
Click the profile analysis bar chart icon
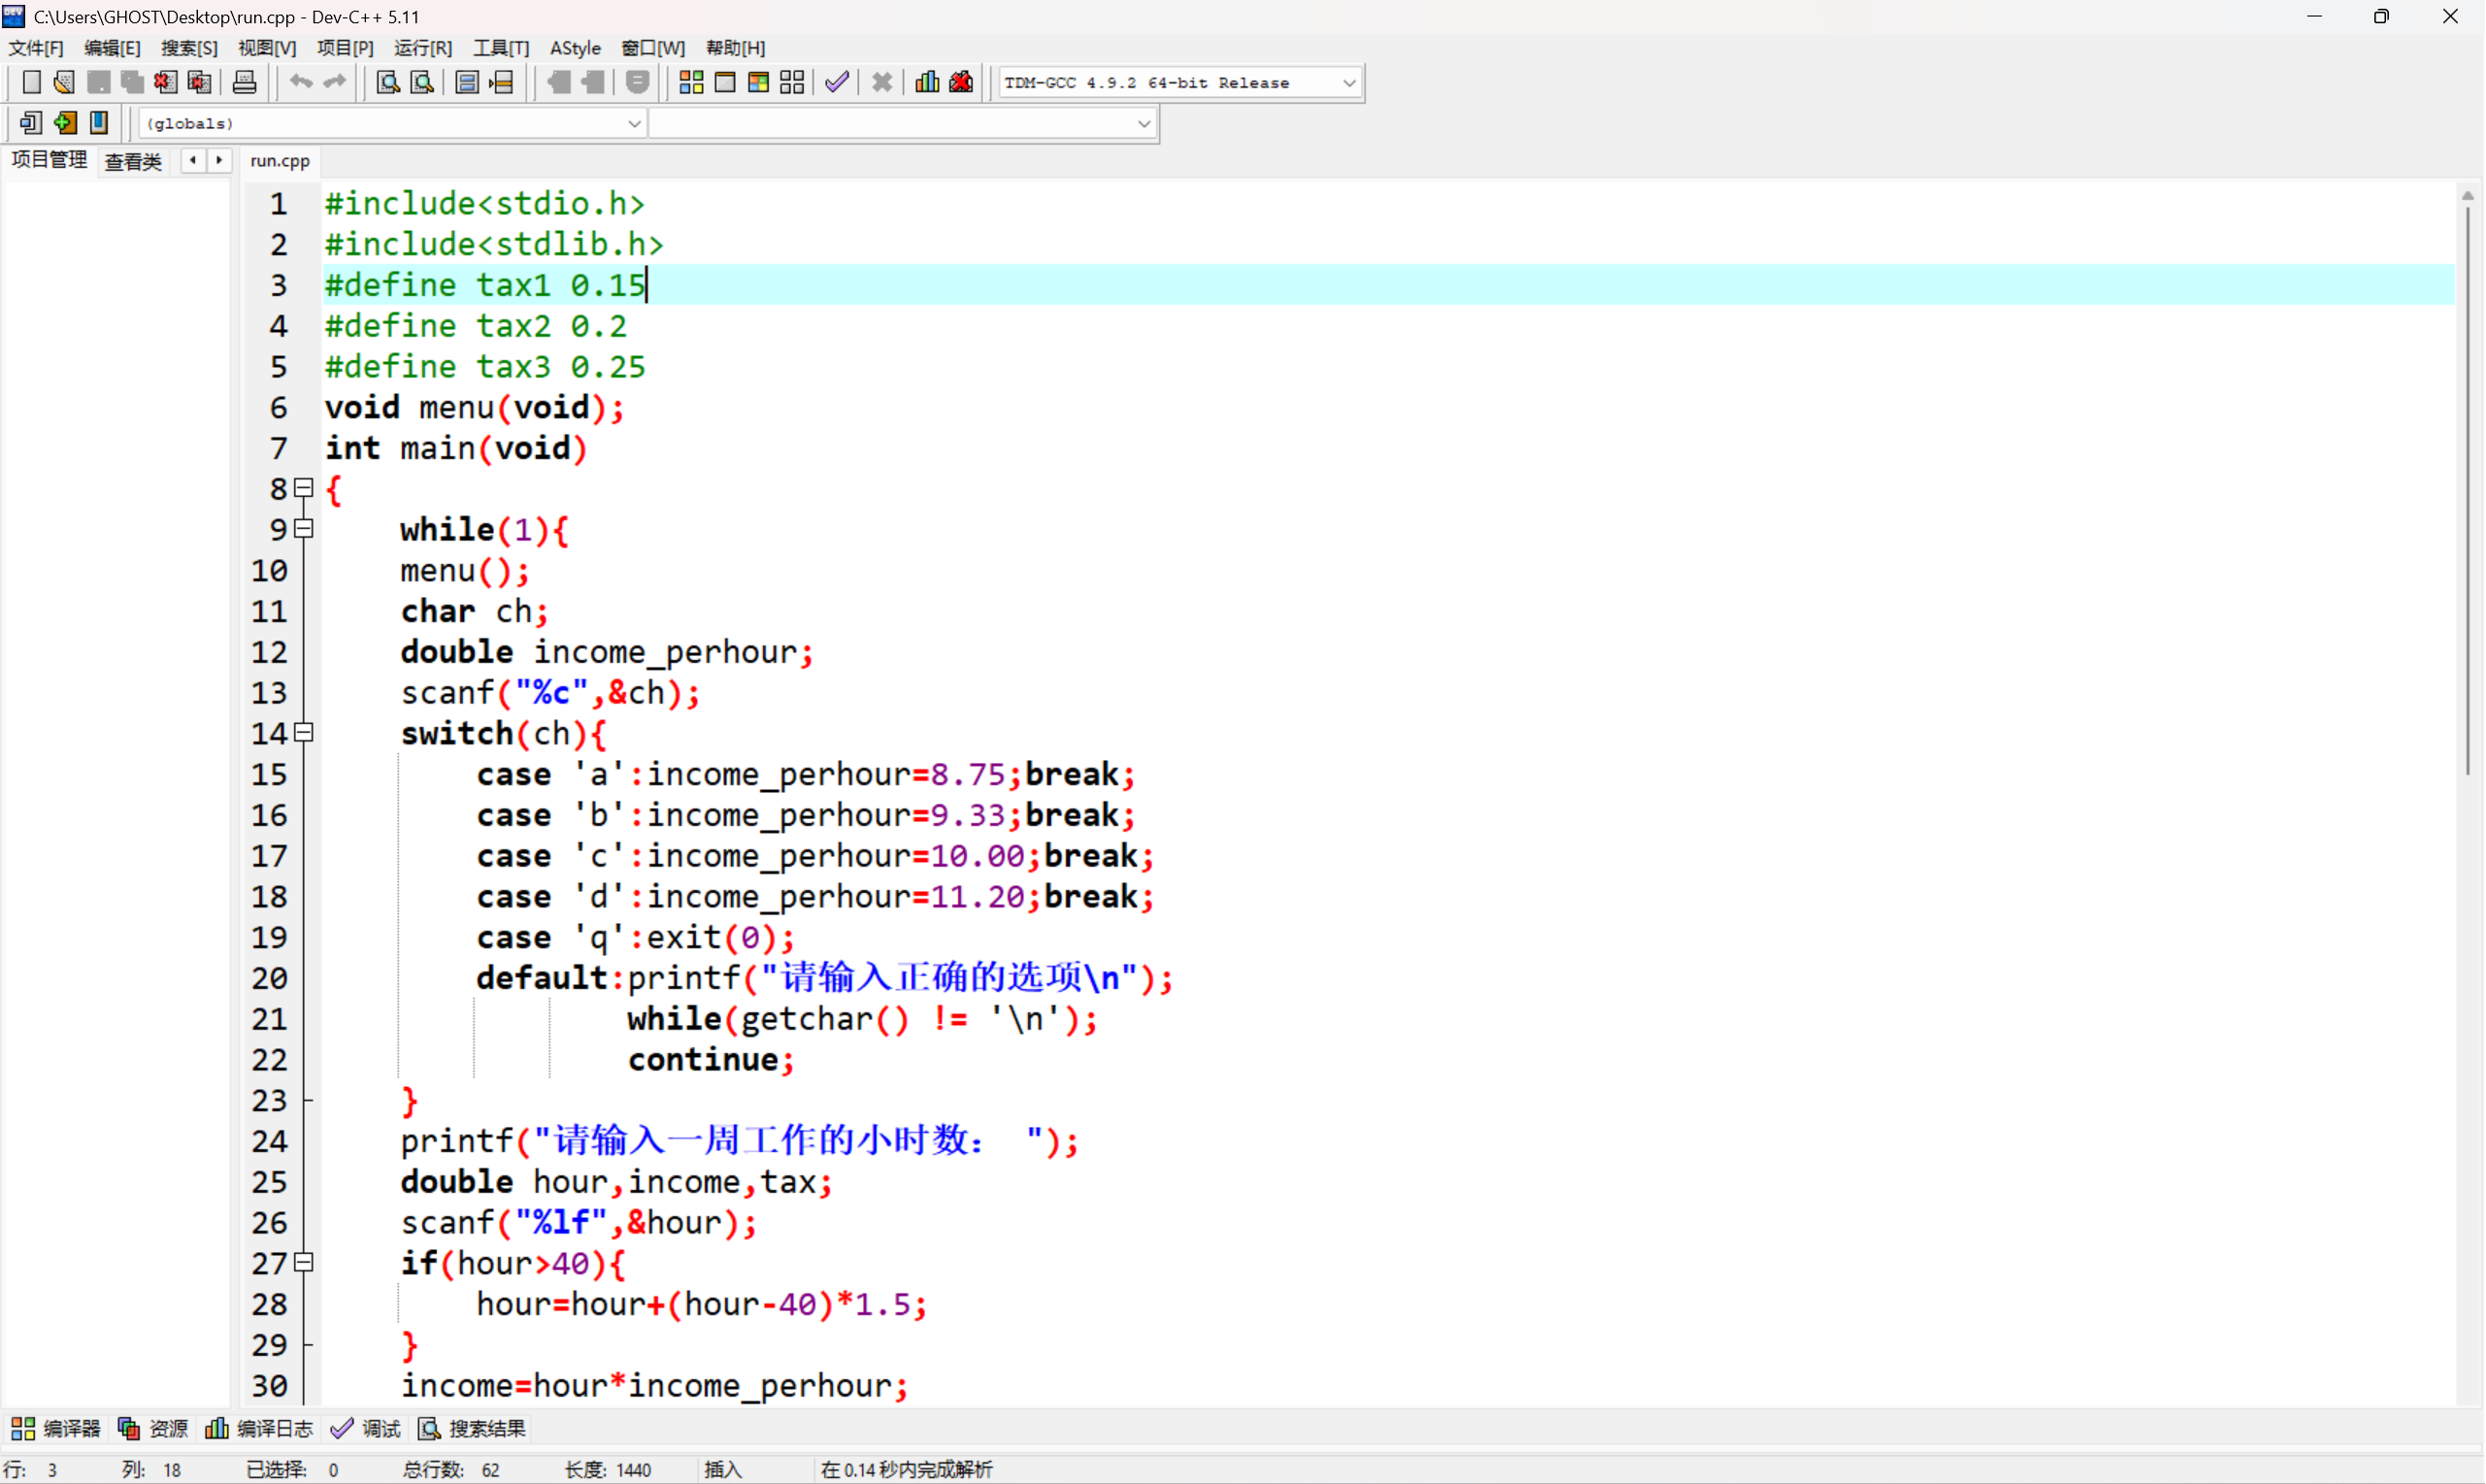tap(927, 83)
